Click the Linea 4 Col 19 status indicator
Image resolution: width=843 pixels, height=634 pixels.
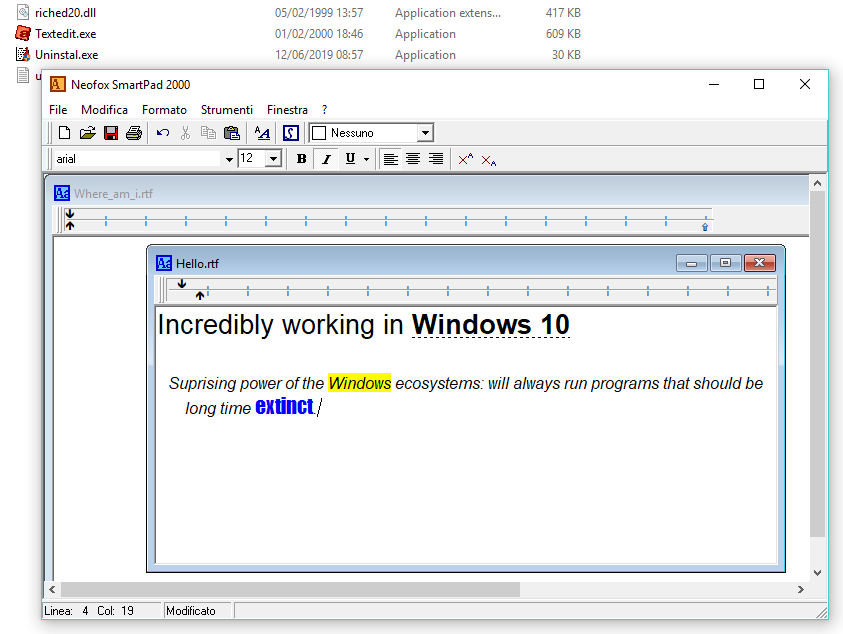tap(89, 611)
